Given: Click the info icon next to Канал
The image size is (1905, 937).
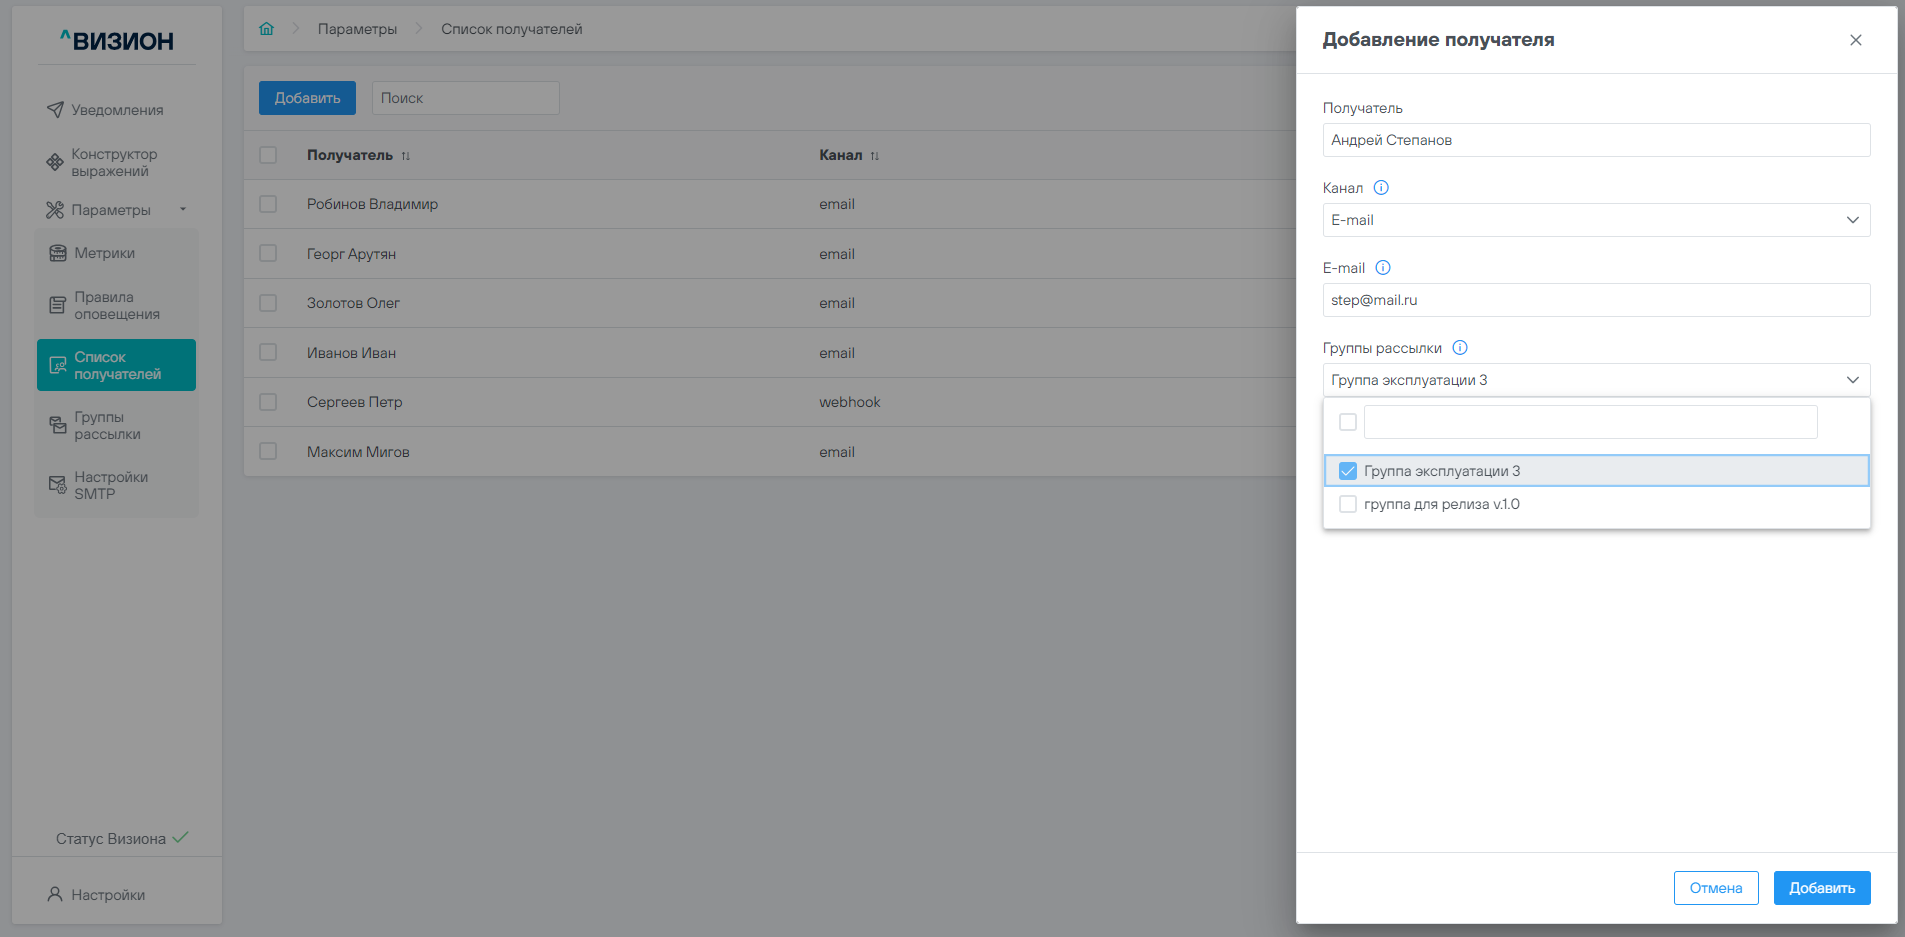Looking at the screenshot, I should coord(1381,188).
